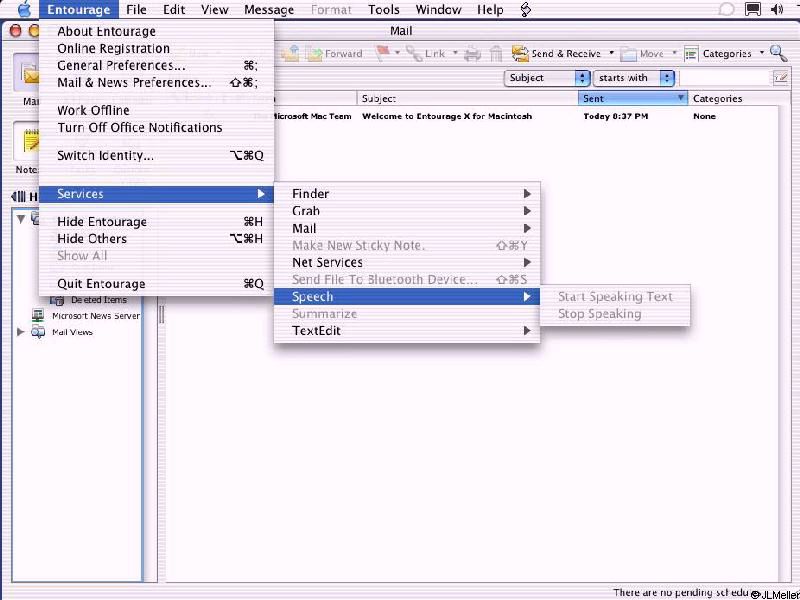Sort by the Subject column header
Image resolution: width=800 pixels, height=600 pixels.
pyautogui.click(x=467, y=98)
